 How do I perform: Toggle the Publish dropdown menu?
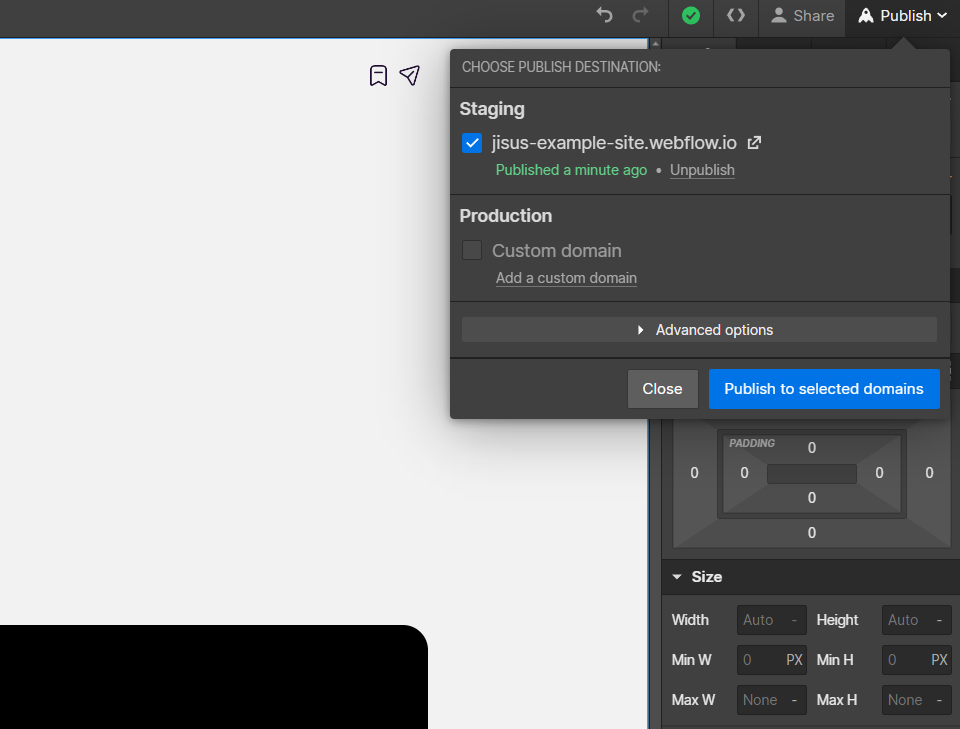tap(902, 16)
